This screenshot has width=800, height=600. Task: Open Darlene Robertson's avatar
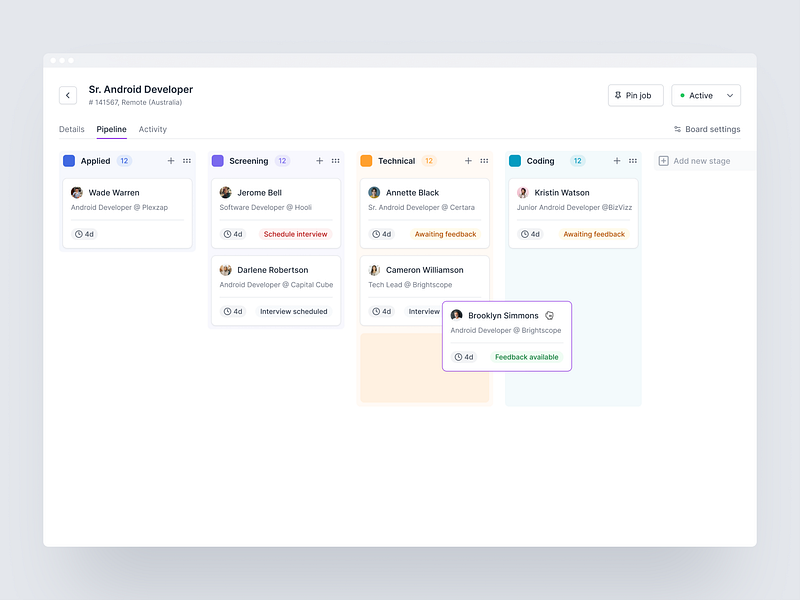[226, 270]
